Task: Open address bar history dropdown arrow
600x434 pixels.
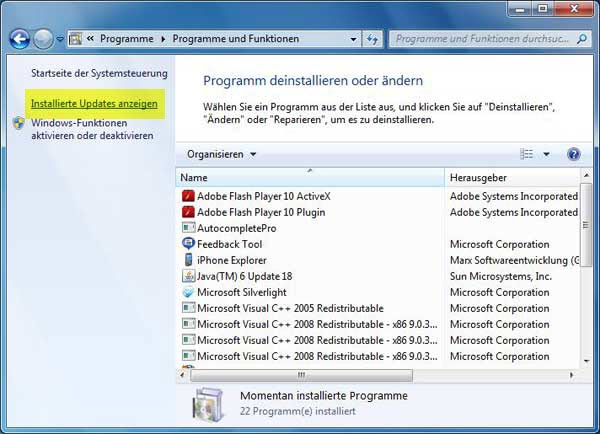Action: coord(353,40)
